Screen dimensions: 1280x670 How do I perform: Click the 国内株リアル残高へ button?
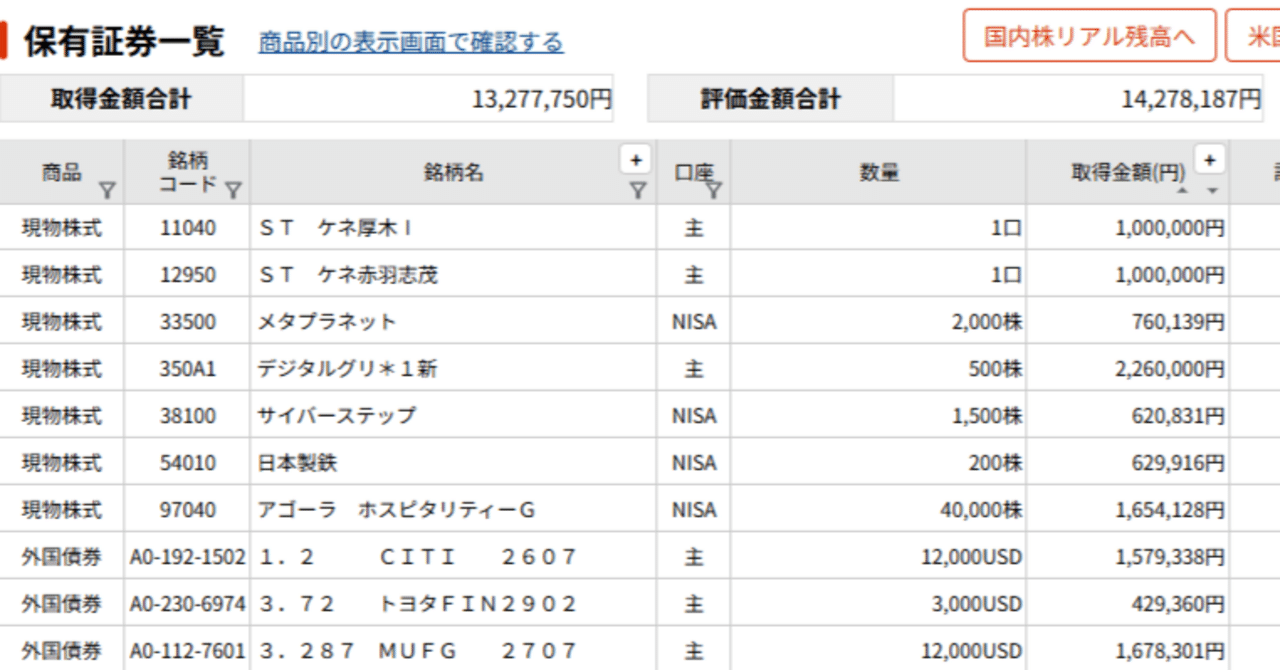click(x=1087, y=36)
